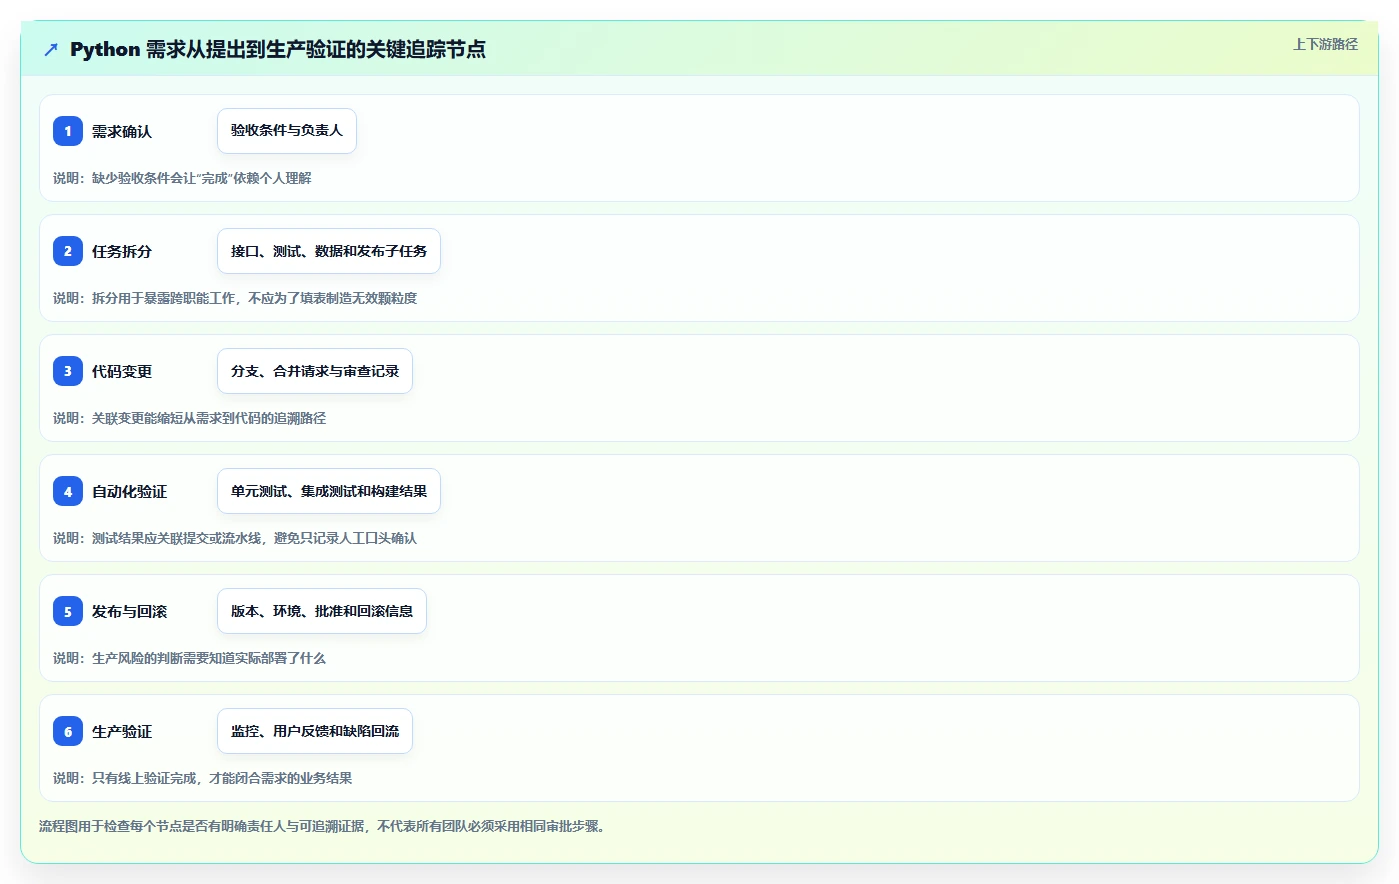Click step number 2 badge for 任务拆分
This screenshot has width=1399, height=884.
pos(68,251)
